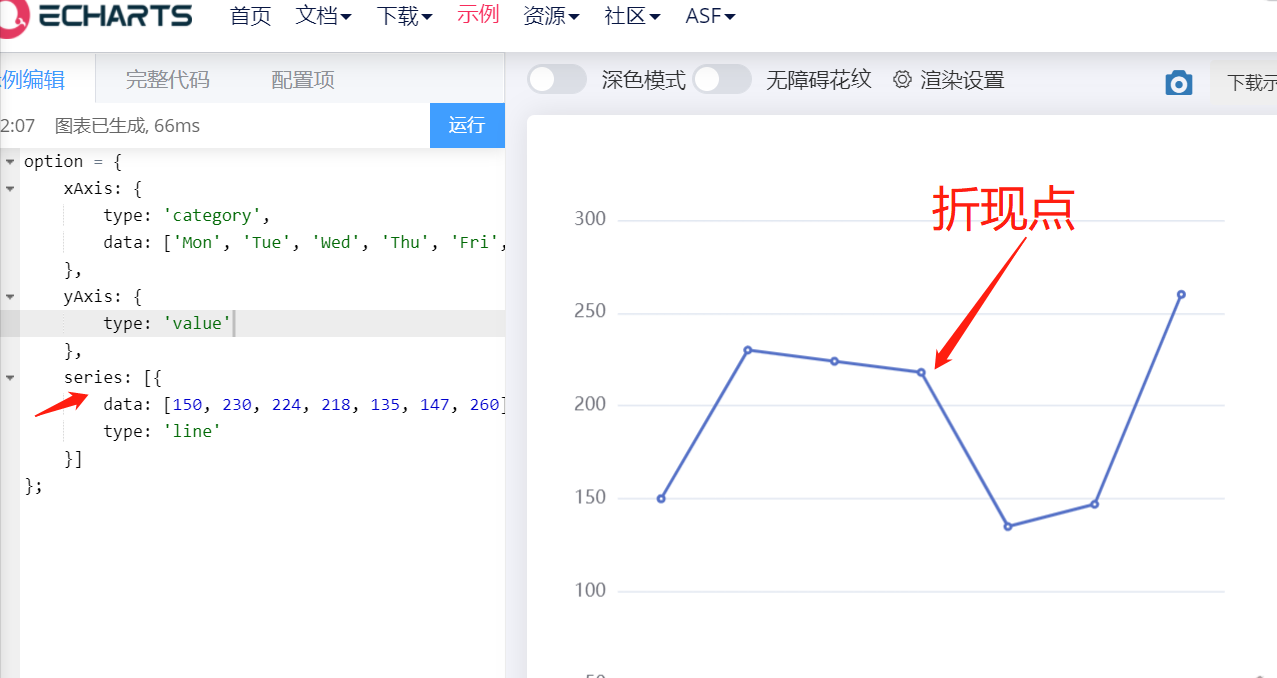Open the 下载 dropdown menu
This screenshot has height=678, width=1277.
click(x=404, y=15)
